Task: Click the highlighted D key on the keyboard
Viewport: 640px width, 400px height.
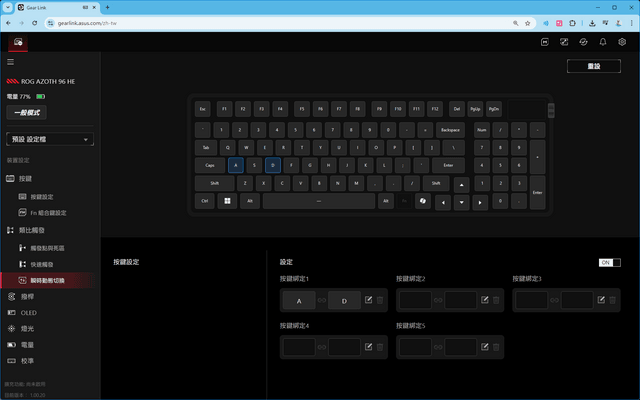Action: click(273, 165)
